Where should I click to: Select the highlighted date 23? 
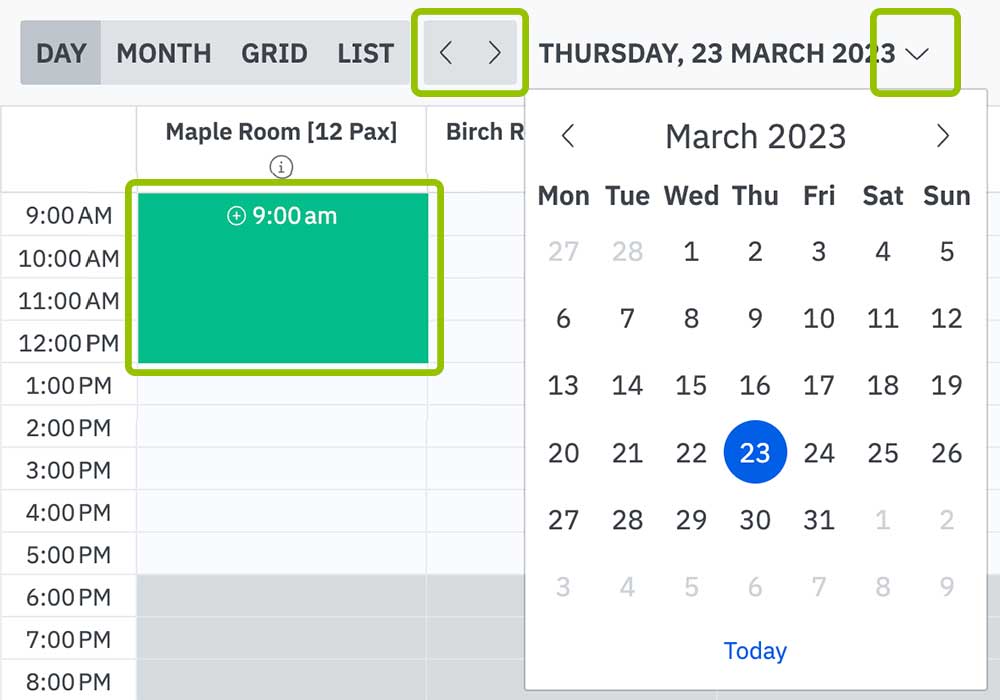tap(755, 453)
